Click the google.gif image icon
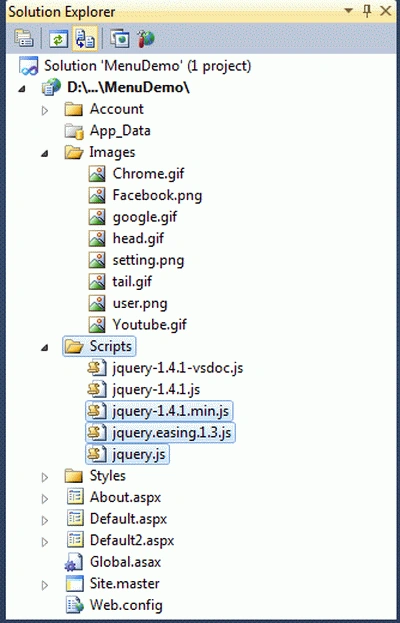The height and width of the screenshot is (623, 400). (97, 217)
